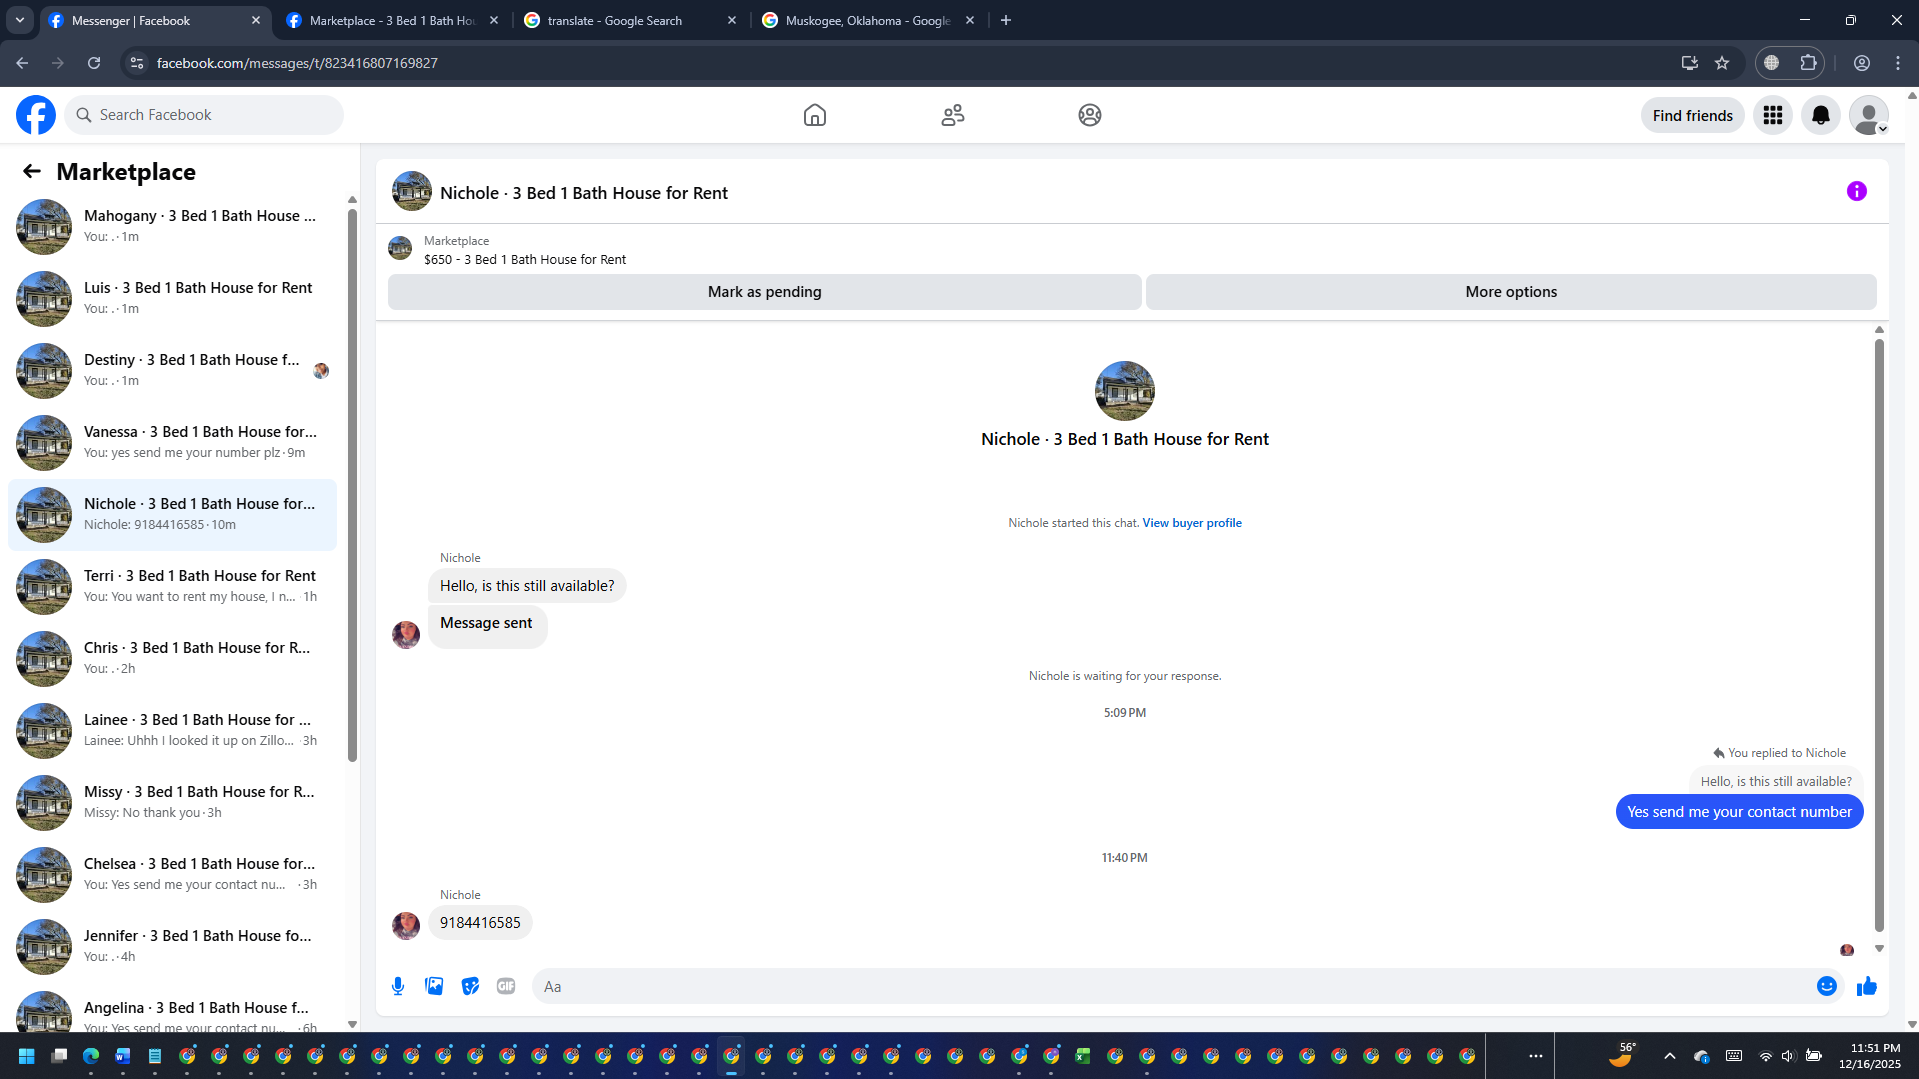Open the taskbar clock and date
The width and height of the screenshot is (1919, 1079).
tap(1870, 1056)
